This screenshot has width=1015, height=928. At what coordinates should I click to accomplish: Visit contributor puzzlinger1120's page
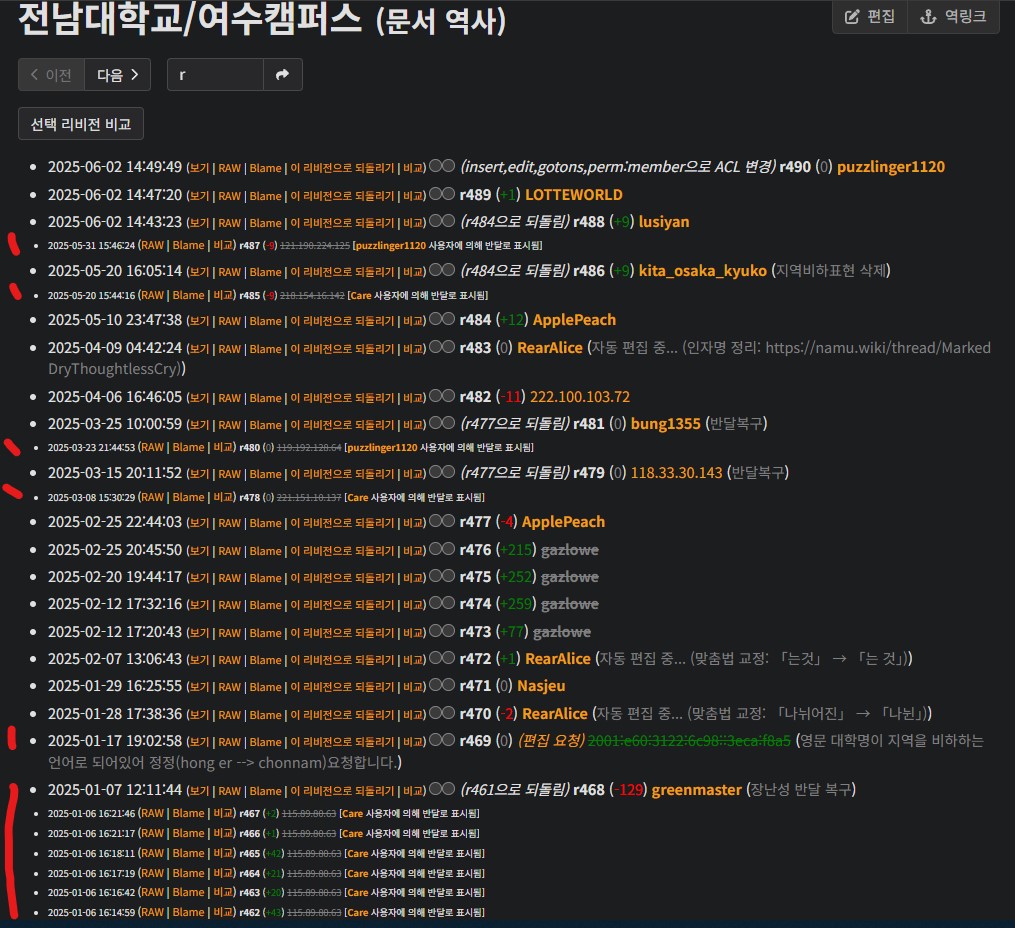pos(890,166)
